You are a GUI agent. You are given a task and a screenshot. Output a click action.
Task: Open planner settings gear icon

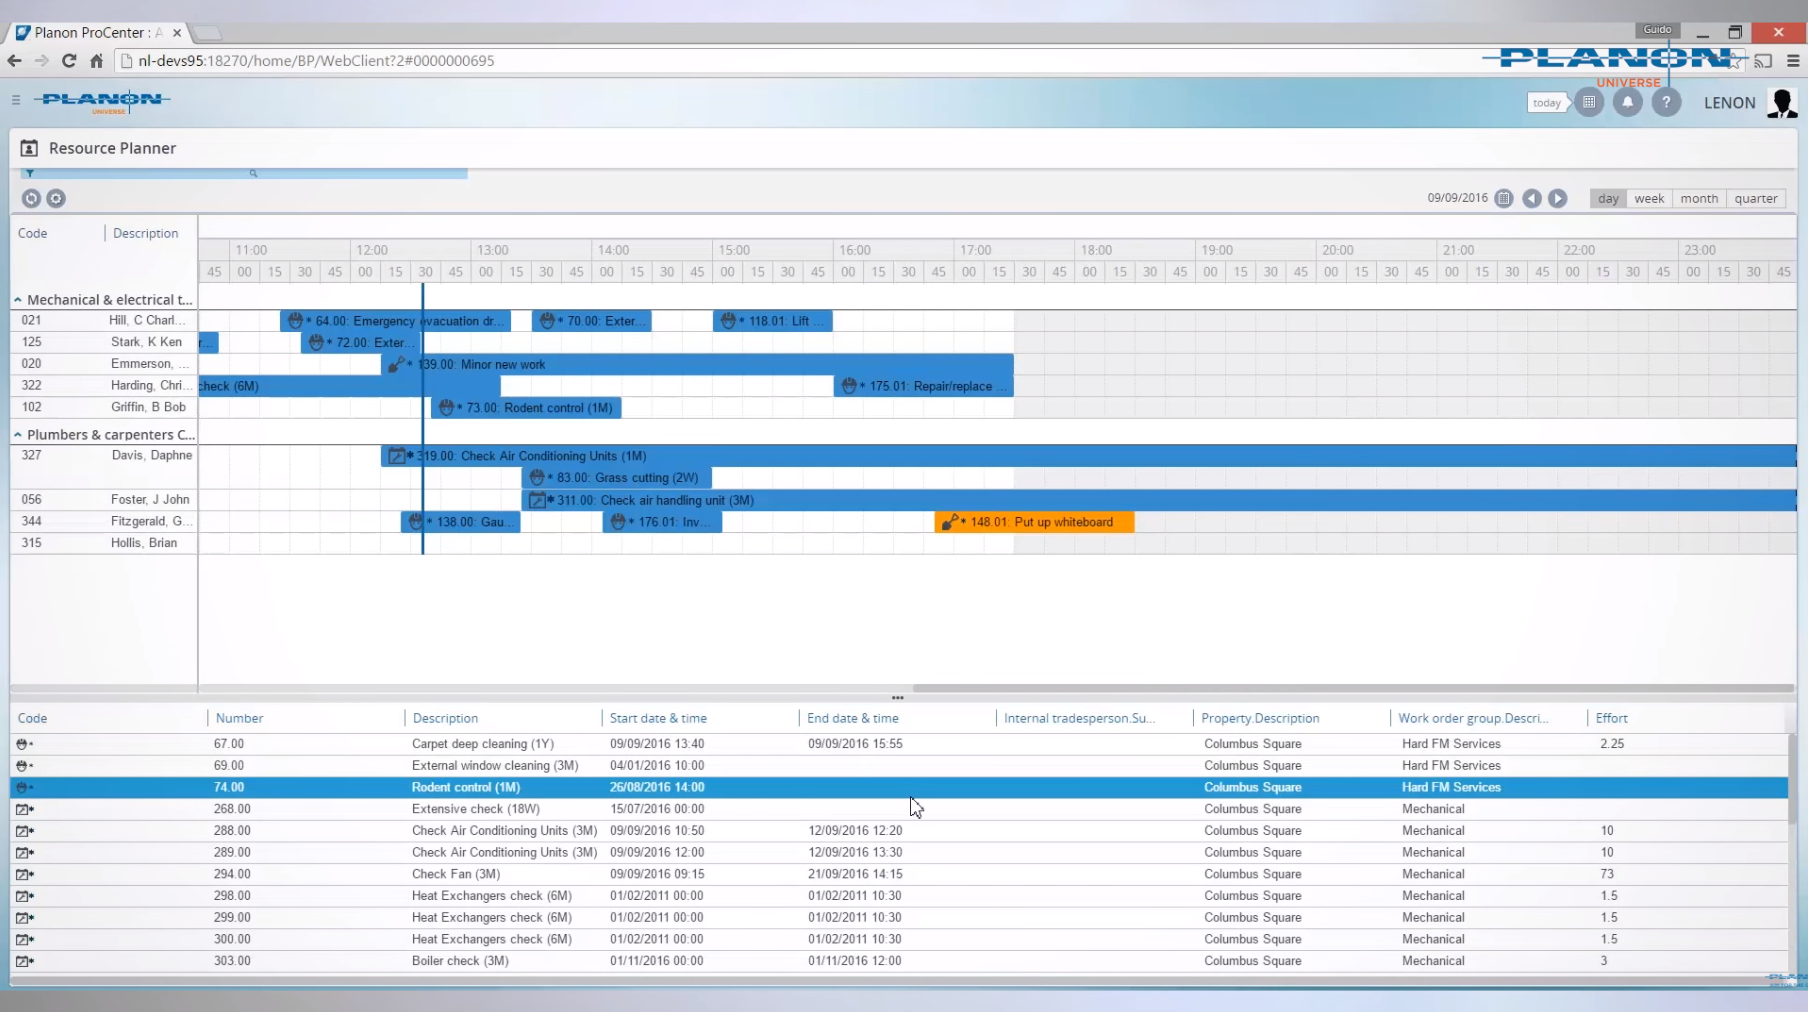pos(56,199)
